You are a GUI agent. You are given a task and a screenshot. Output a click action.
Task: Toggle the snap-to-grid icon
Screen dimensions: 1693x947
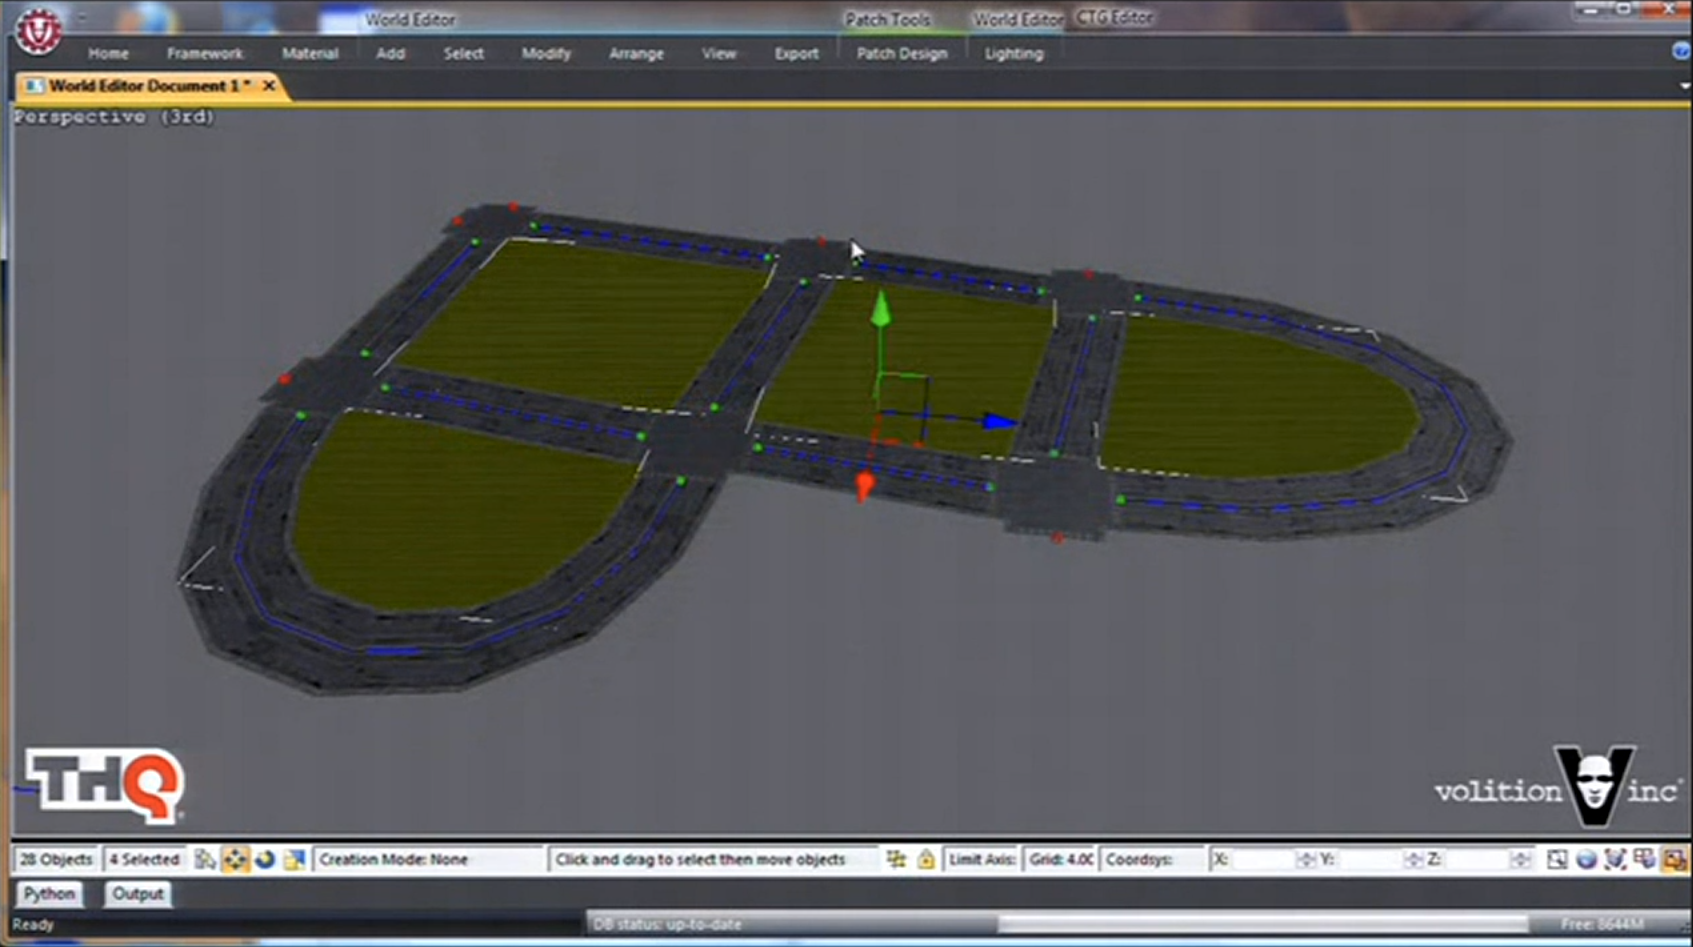[x=896, y=859]
